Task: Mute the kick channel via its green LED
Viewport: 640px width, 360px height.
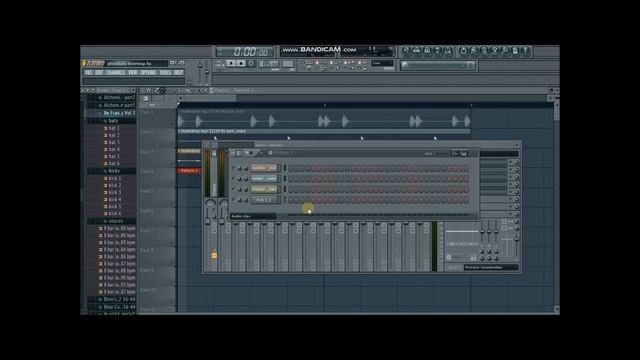Action: tap(233, 200)
